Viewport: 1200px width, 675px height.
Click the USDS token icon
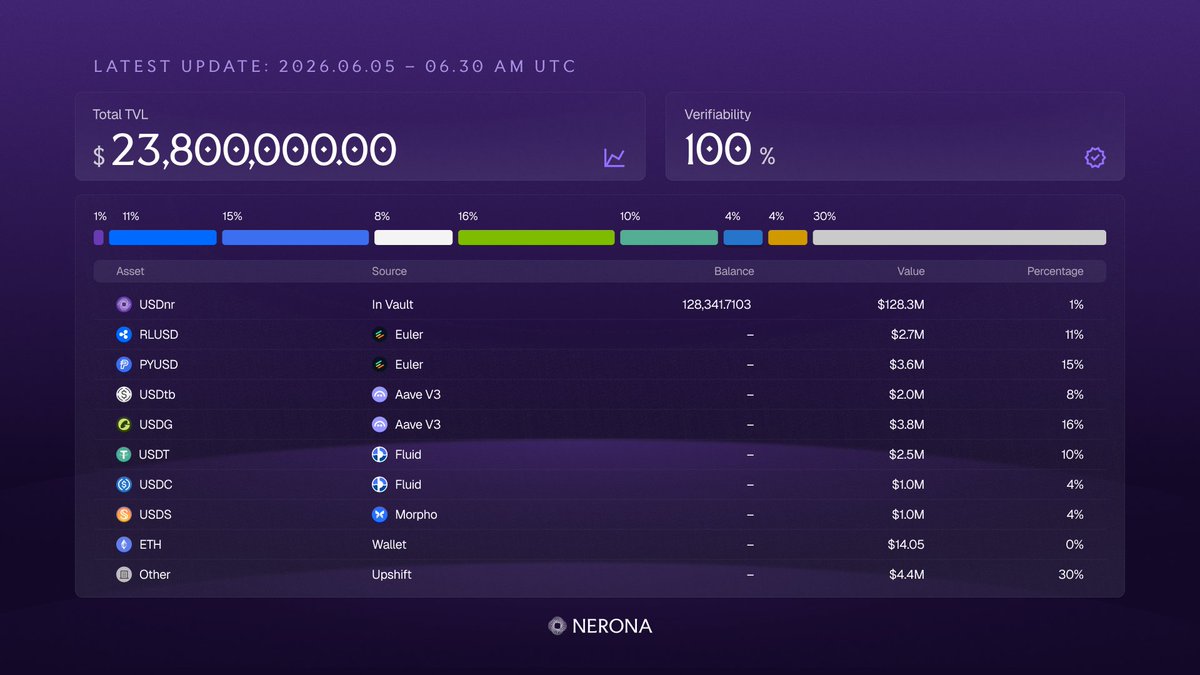click(x=124, y=514)
